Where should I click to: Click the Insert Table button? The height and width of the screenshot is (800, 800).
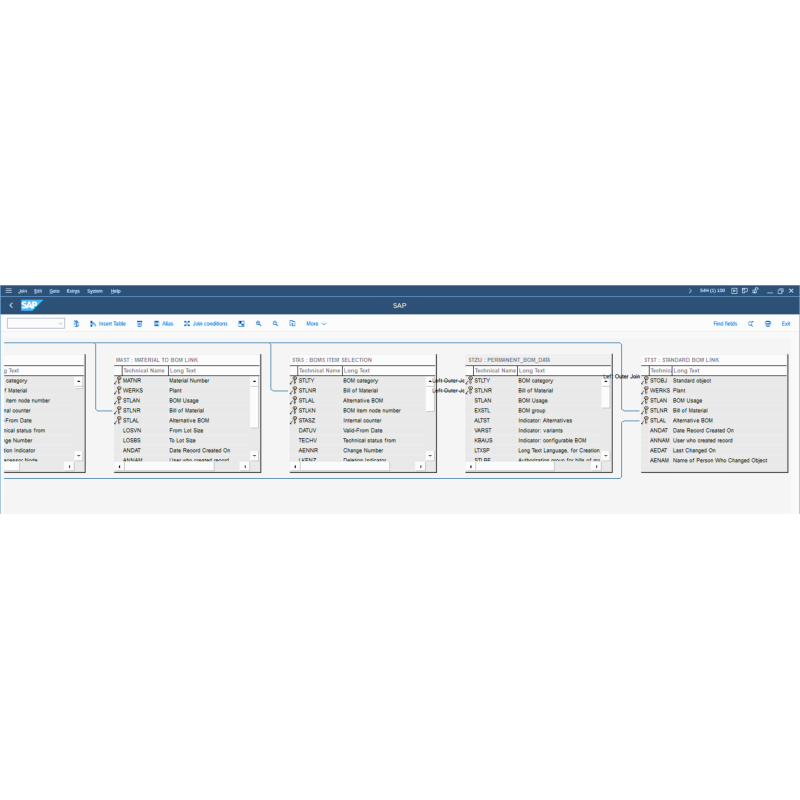coord(107,324)
